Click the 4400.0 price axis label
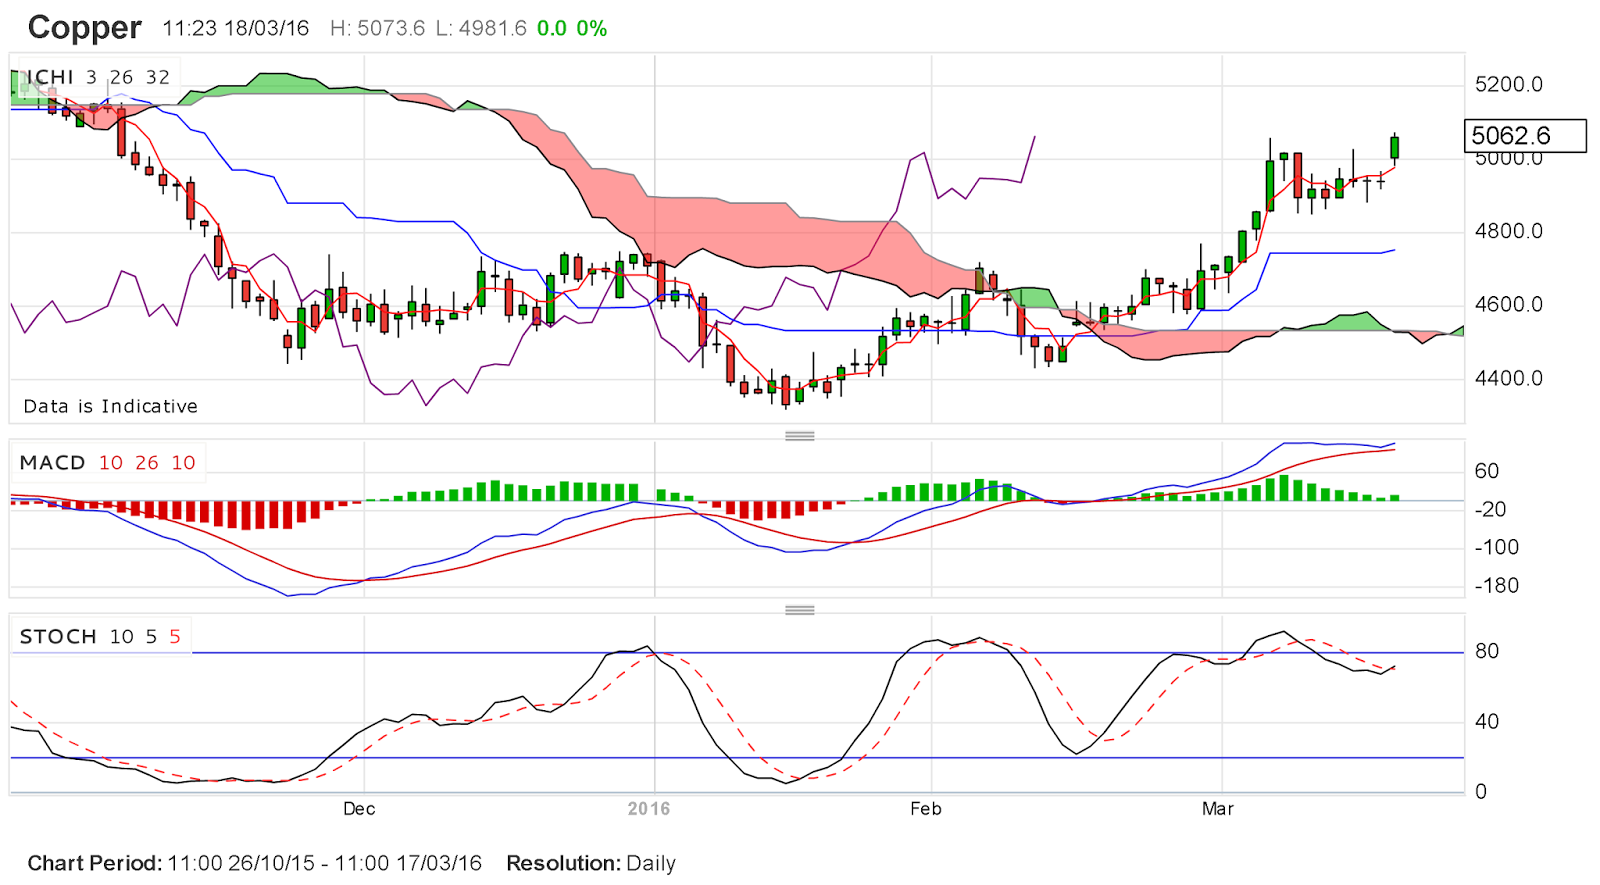This screenshot has width=1600, height=885. point(1509,379)
